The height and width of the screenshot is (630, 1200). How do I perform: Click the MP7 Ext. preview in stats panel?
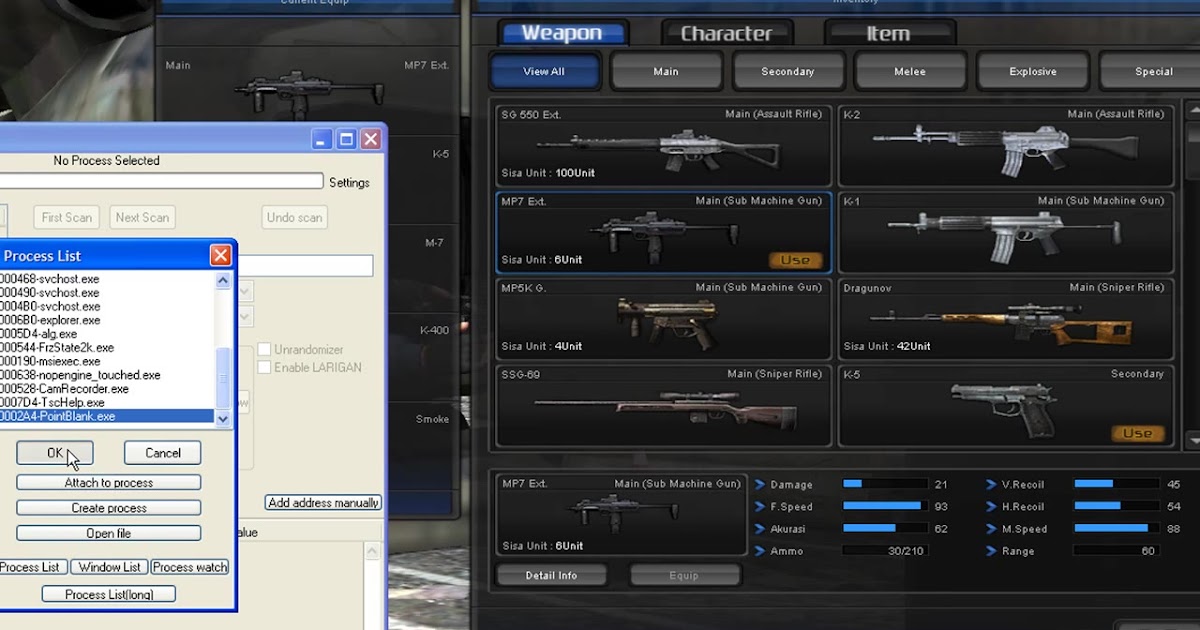[x=622, y=515]
